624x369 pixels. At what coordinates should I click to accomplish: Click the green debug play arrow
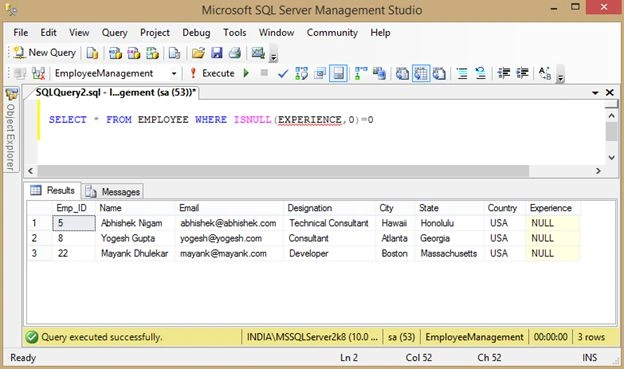click(246, 73)
